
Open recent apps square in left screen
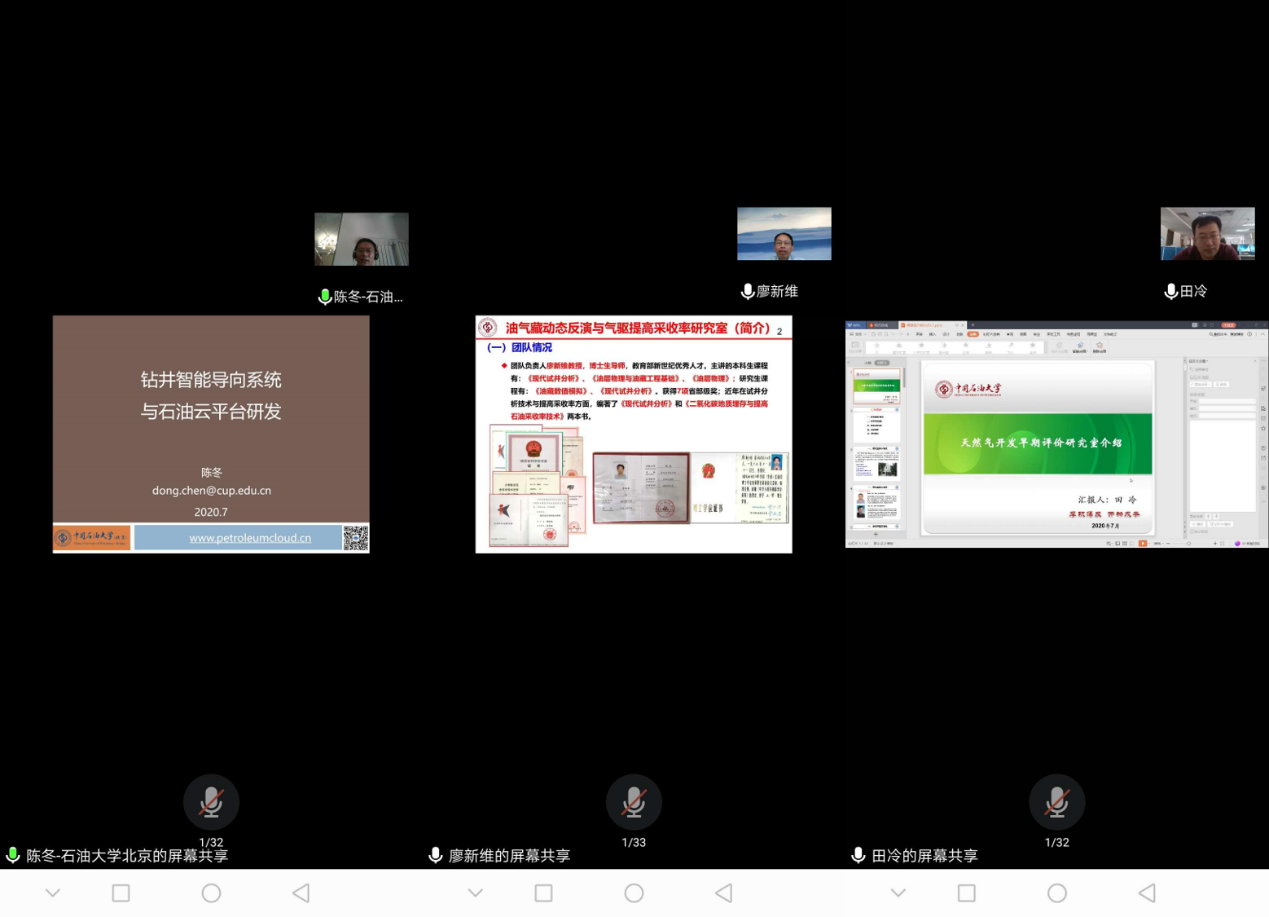click(121, 893)
